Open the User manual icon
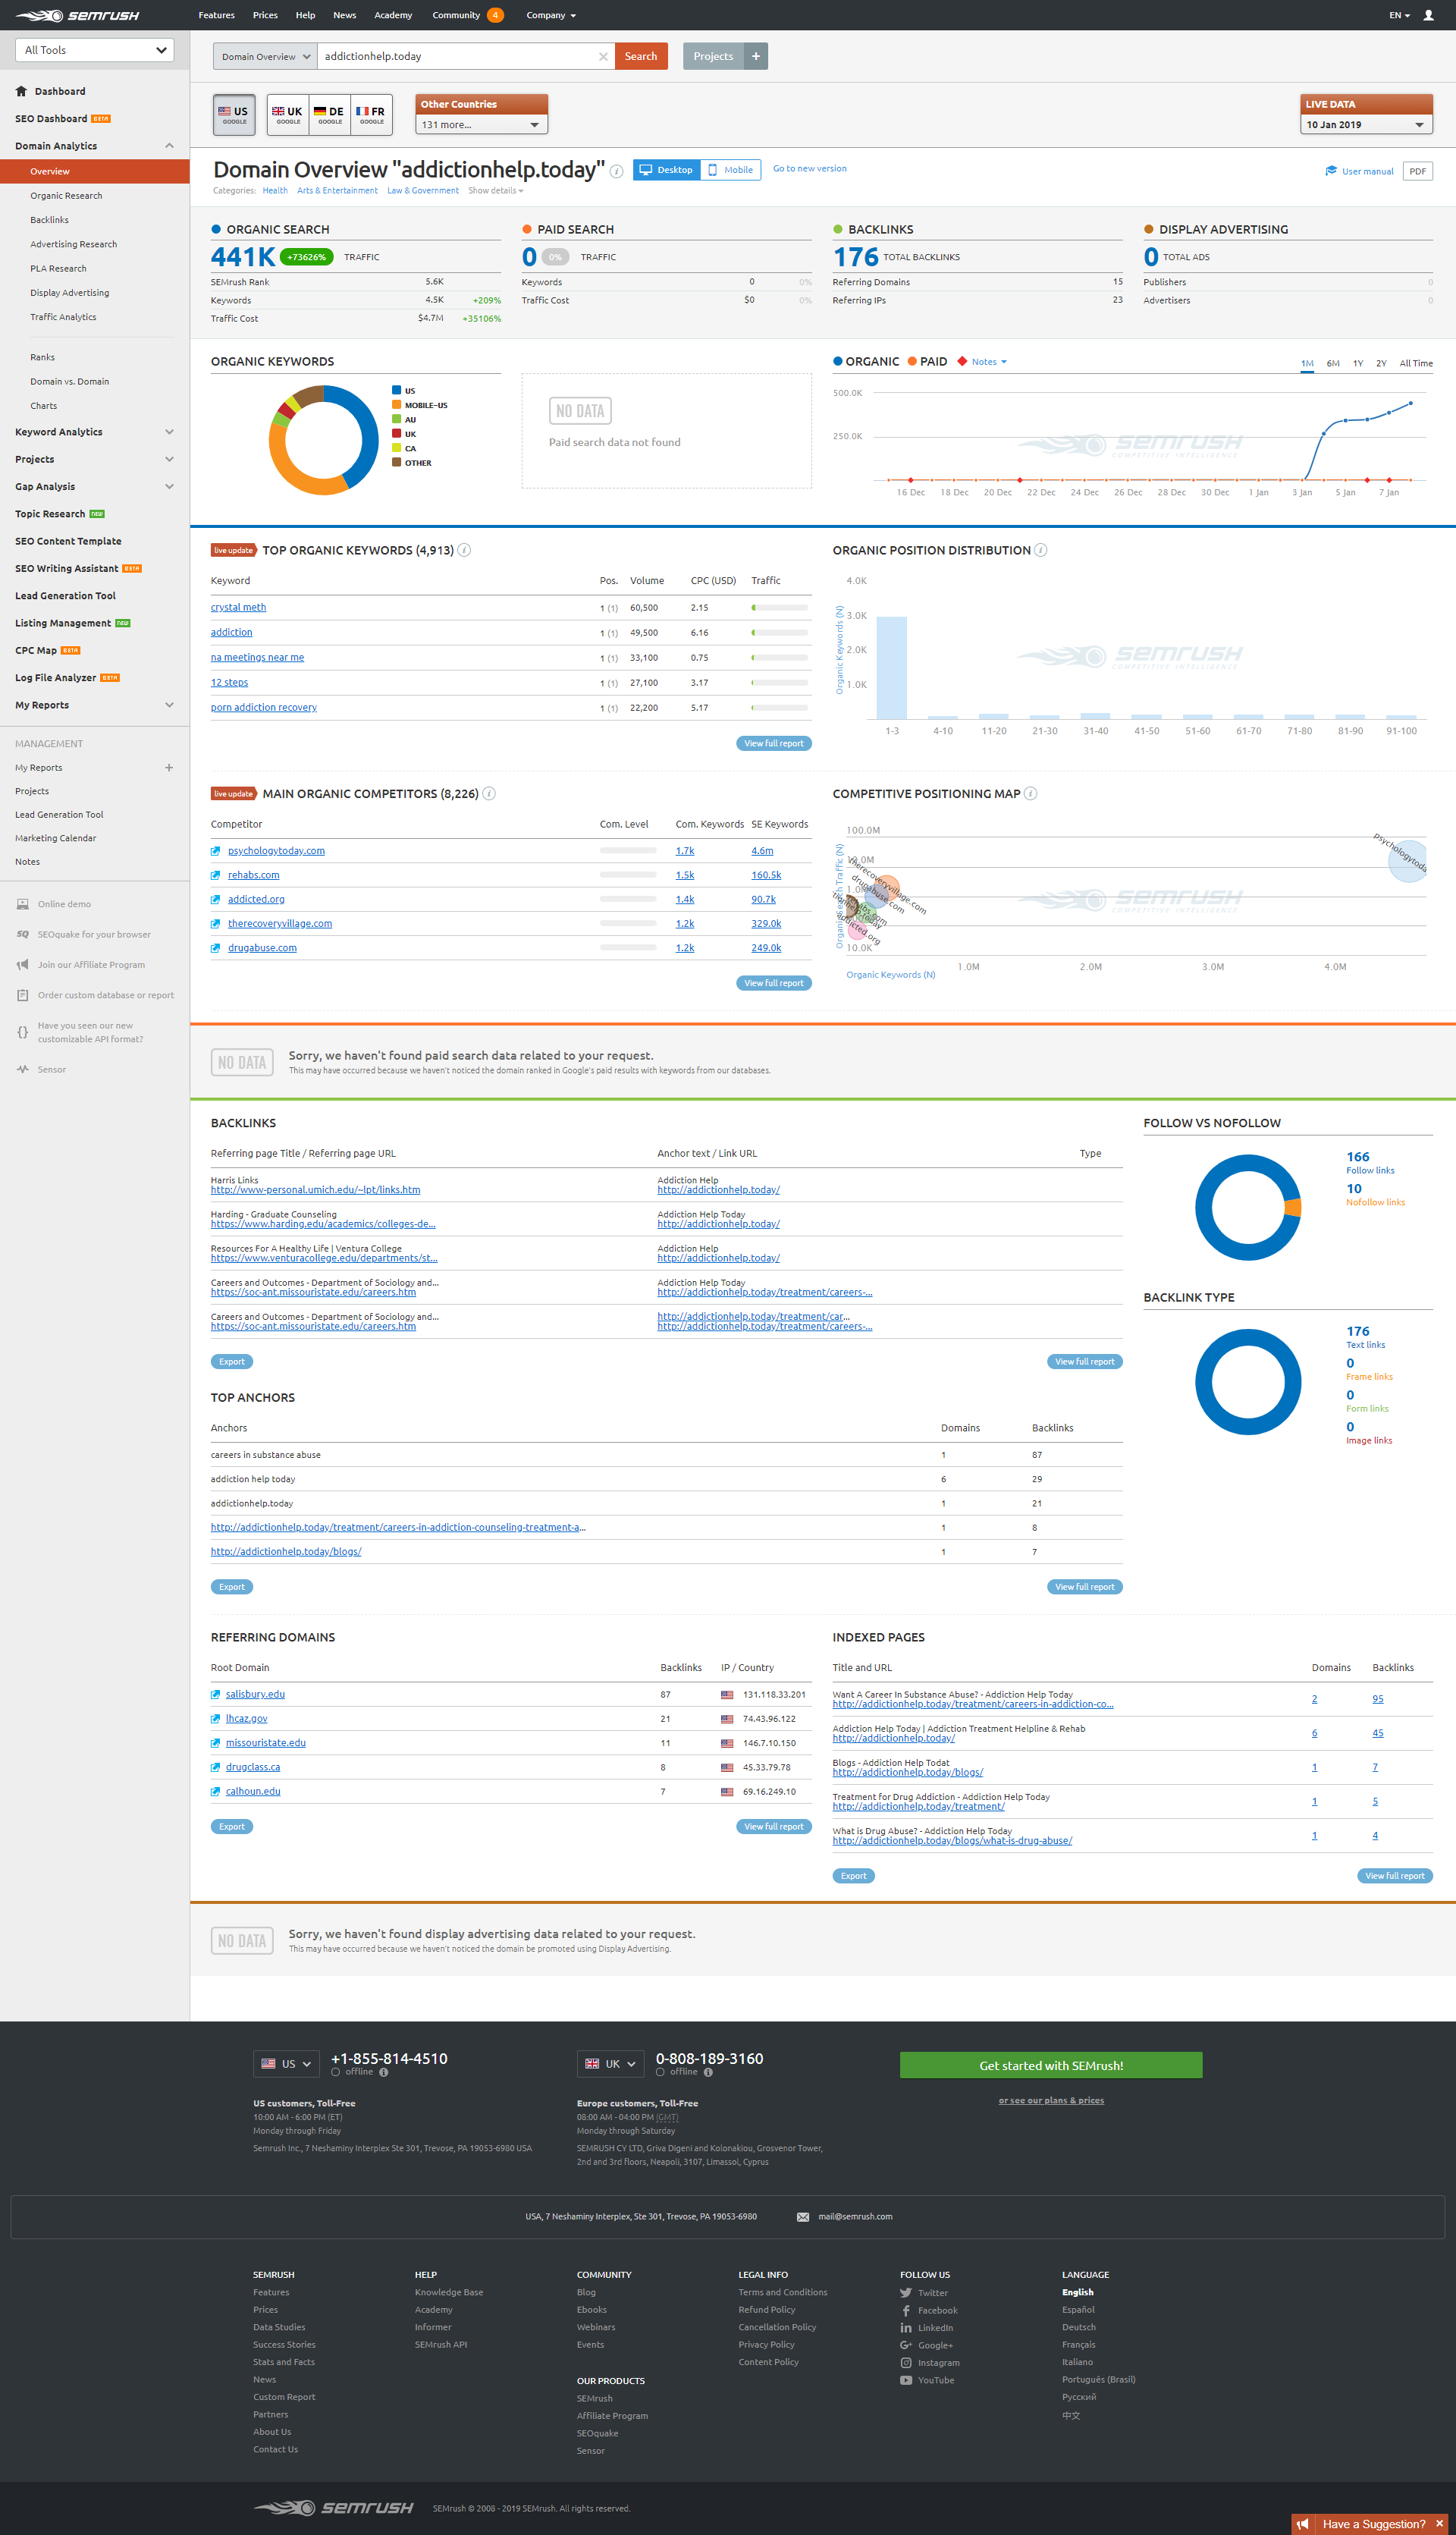Image resolution: width=1456 pixels, height=2535 pixels. (x=1331, y=171)
